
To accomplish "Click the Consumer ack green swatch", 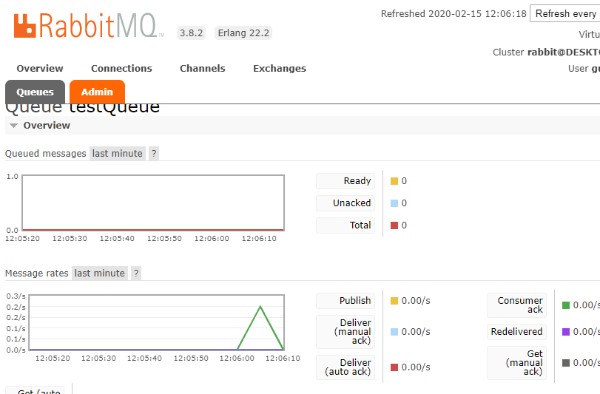I will pyautogui.click(x=566, y=305).
